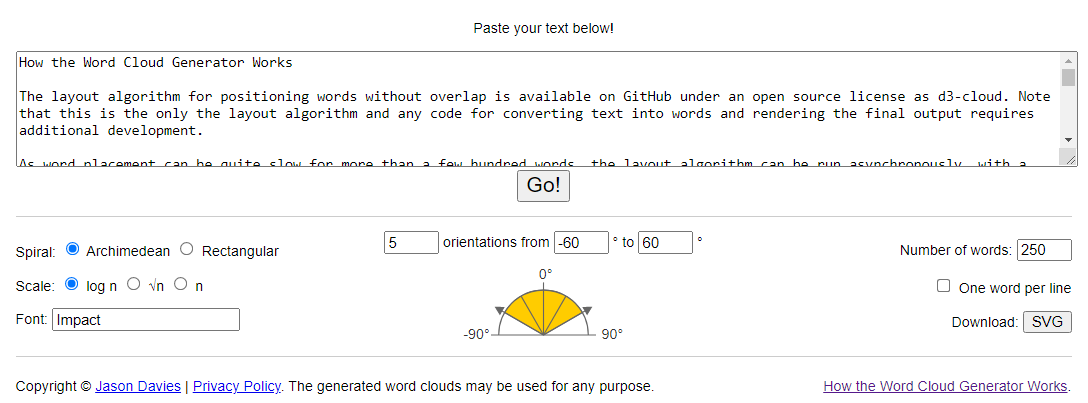The image size is (1088, 403).
Task: Choose the log n scale
Action: [72, 284]
